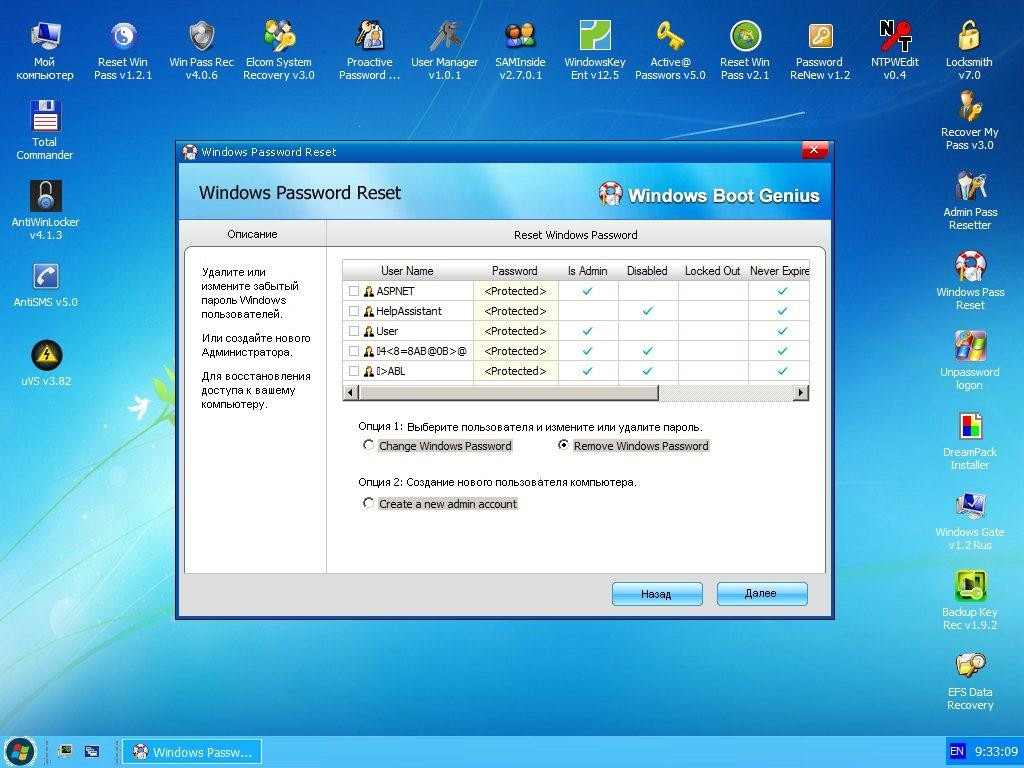Open the uVS v3.82 desktop icon

46,363
